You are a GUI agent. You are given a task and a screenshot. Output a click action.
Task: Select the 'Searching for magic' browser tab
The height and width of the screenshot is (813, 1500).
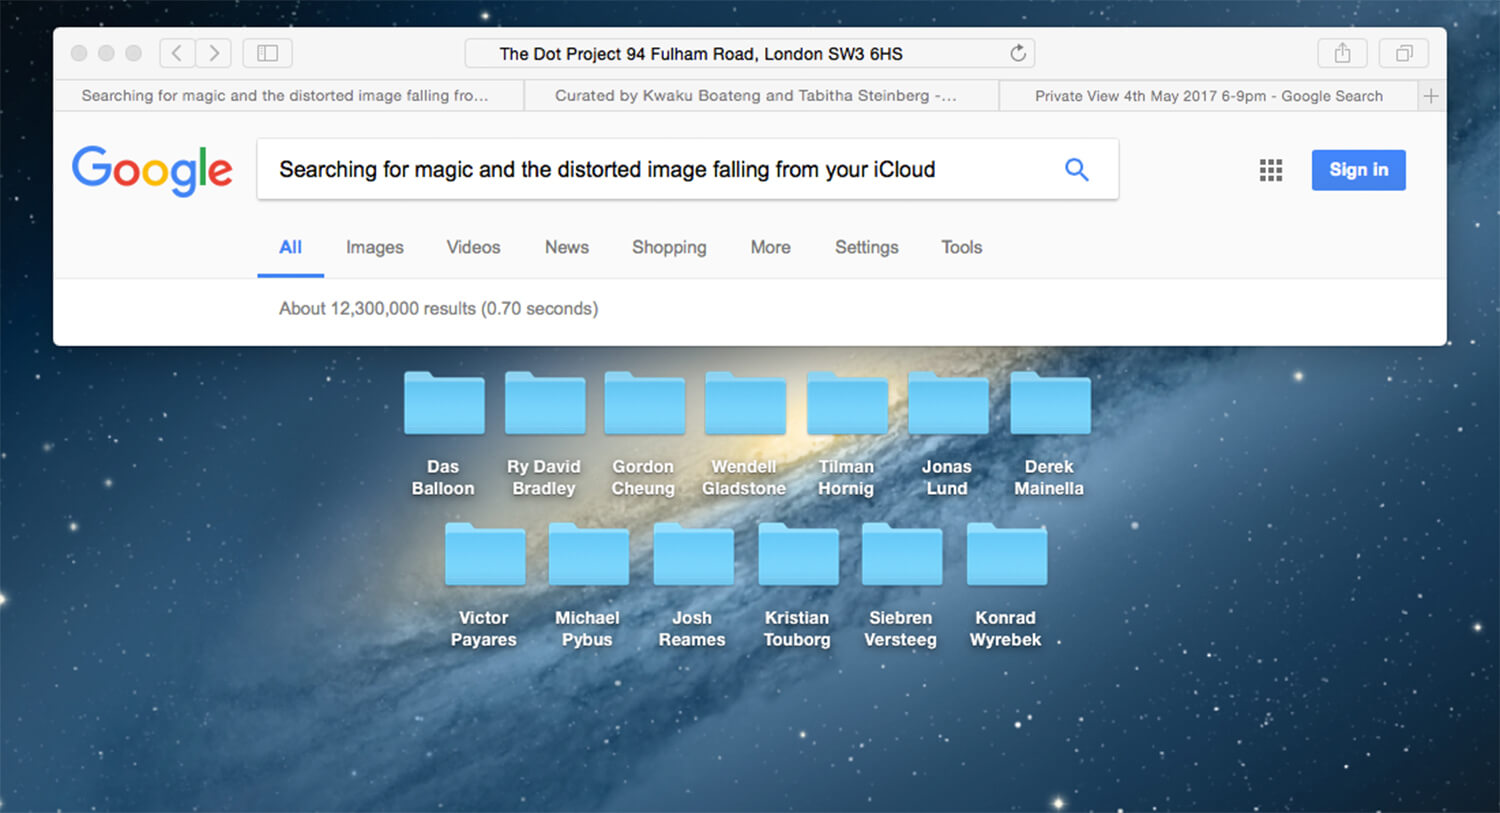click(289, 96)
